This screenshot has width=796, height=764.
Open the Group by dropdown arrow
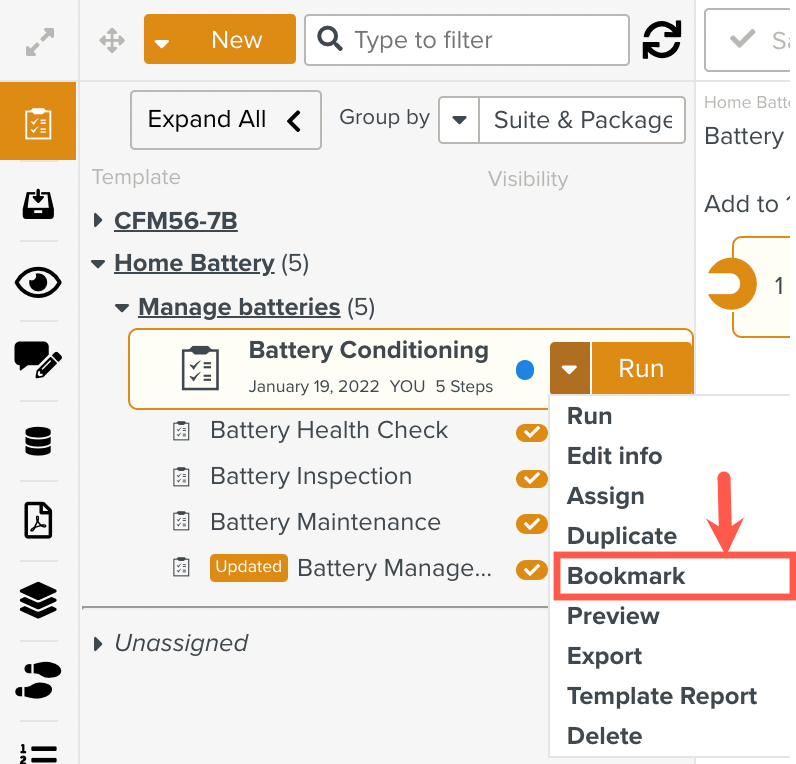pos(459,120)
